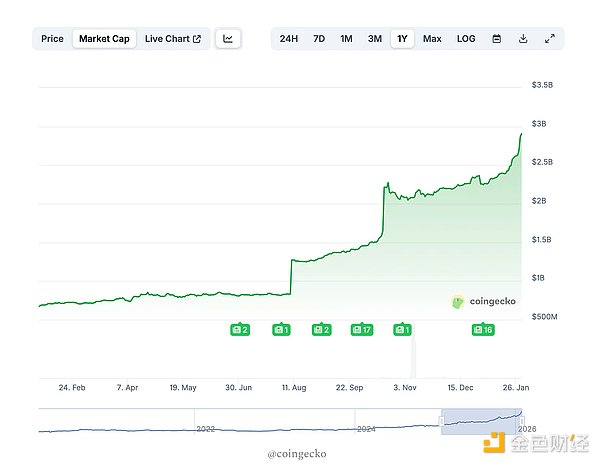
Task: Open the Live Chart external link
Action: 172,39
